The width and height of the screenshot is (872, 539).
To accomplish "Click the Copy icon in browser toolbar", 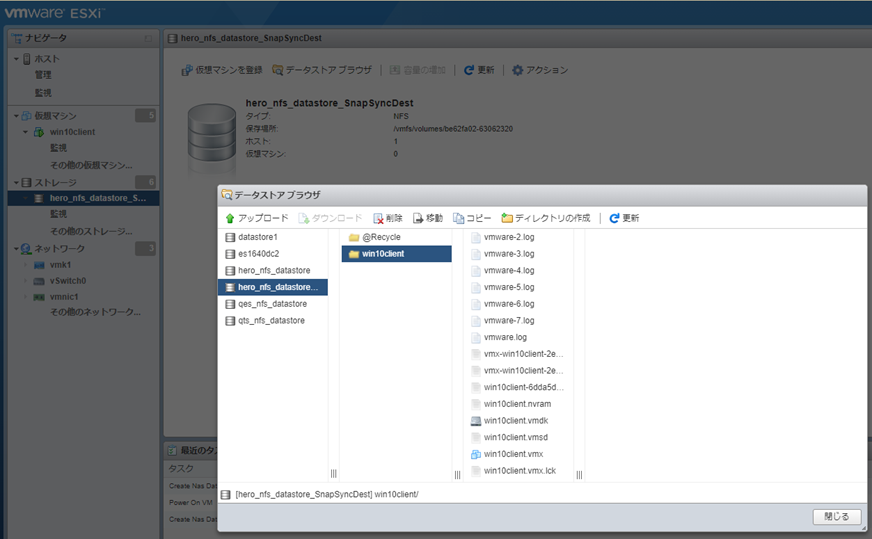I will 459,218.
